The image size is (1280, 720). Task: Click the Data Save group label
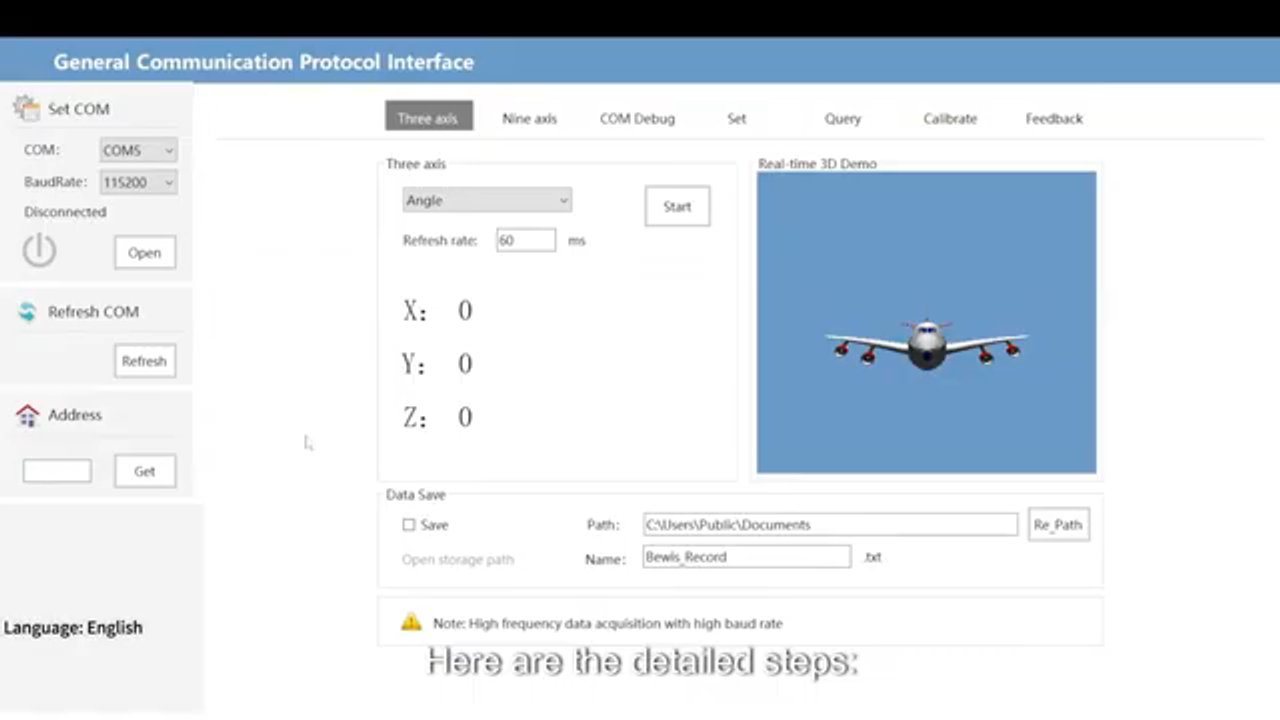tap(416, 494)
